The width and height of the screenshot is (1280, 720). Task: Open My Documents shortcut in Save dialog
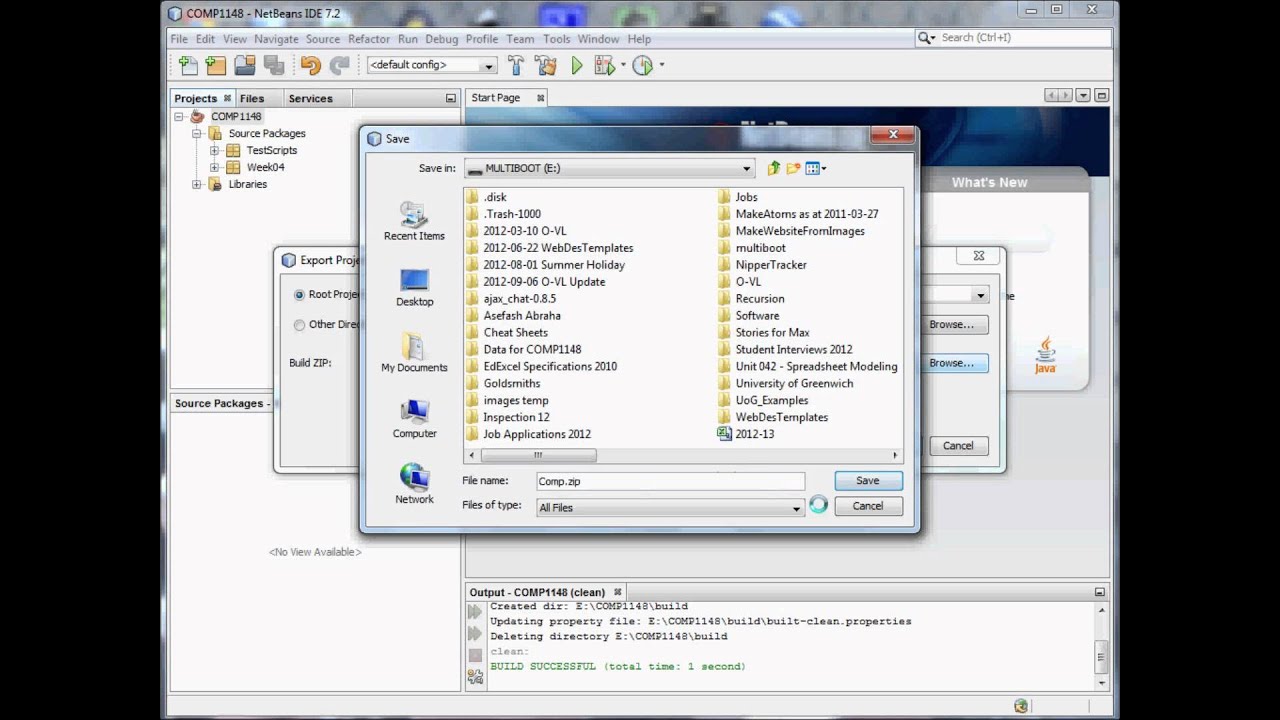[414, 353]
